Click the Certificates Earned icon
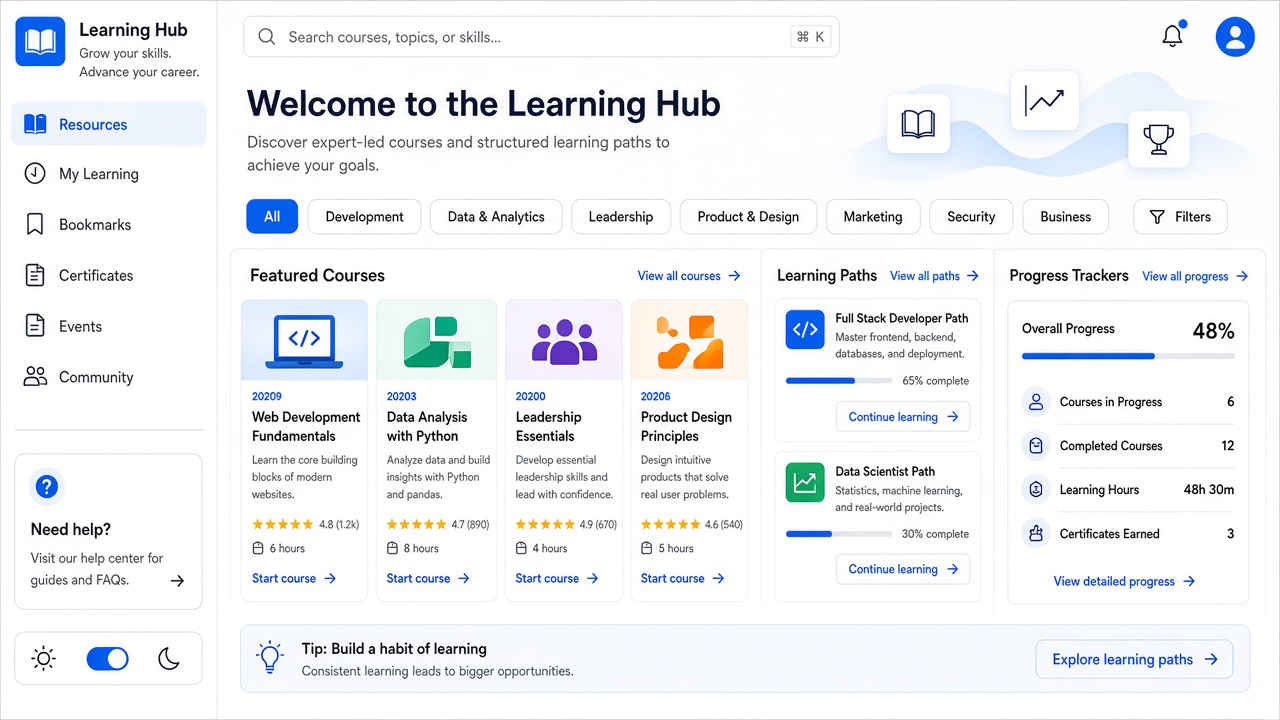The height and width of the screenshot is (720, 1280). [1036, 533]
